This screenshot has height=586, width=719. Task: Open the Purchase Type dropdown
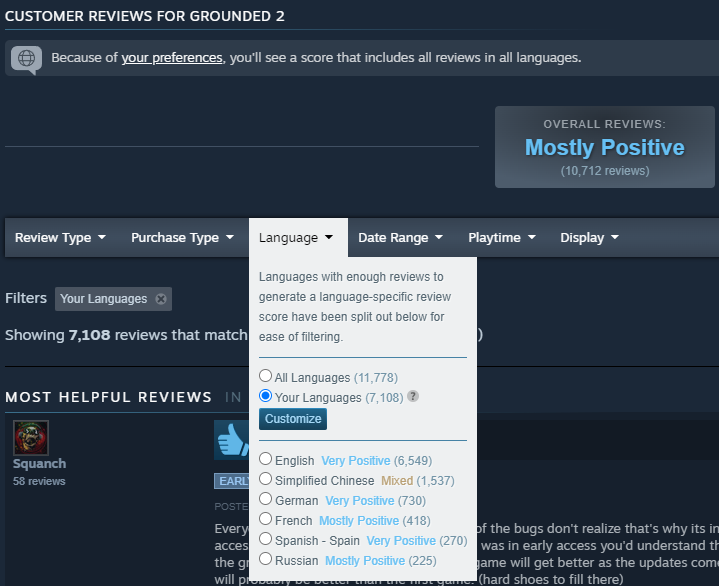[x=183, y=238]
